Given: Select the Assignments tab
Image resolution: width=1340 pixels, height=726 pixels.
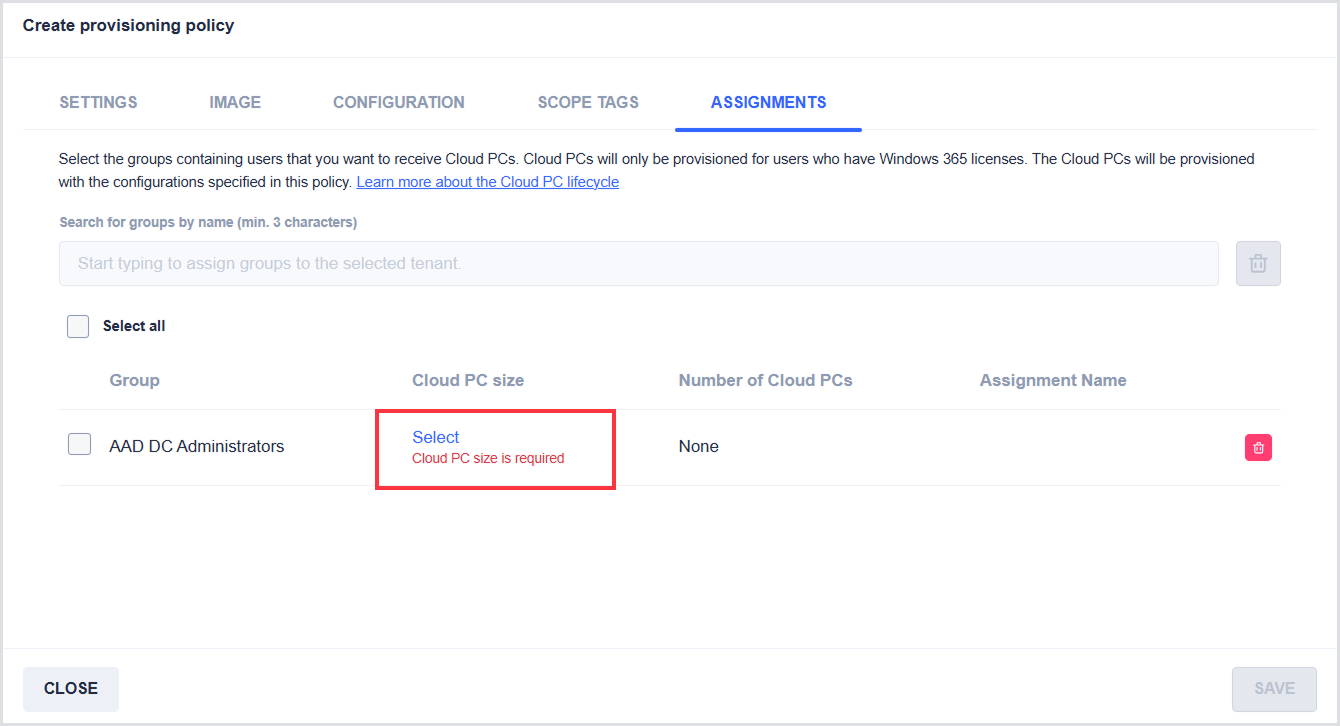Looking at the screenshot, I should [x=768, y=102].
